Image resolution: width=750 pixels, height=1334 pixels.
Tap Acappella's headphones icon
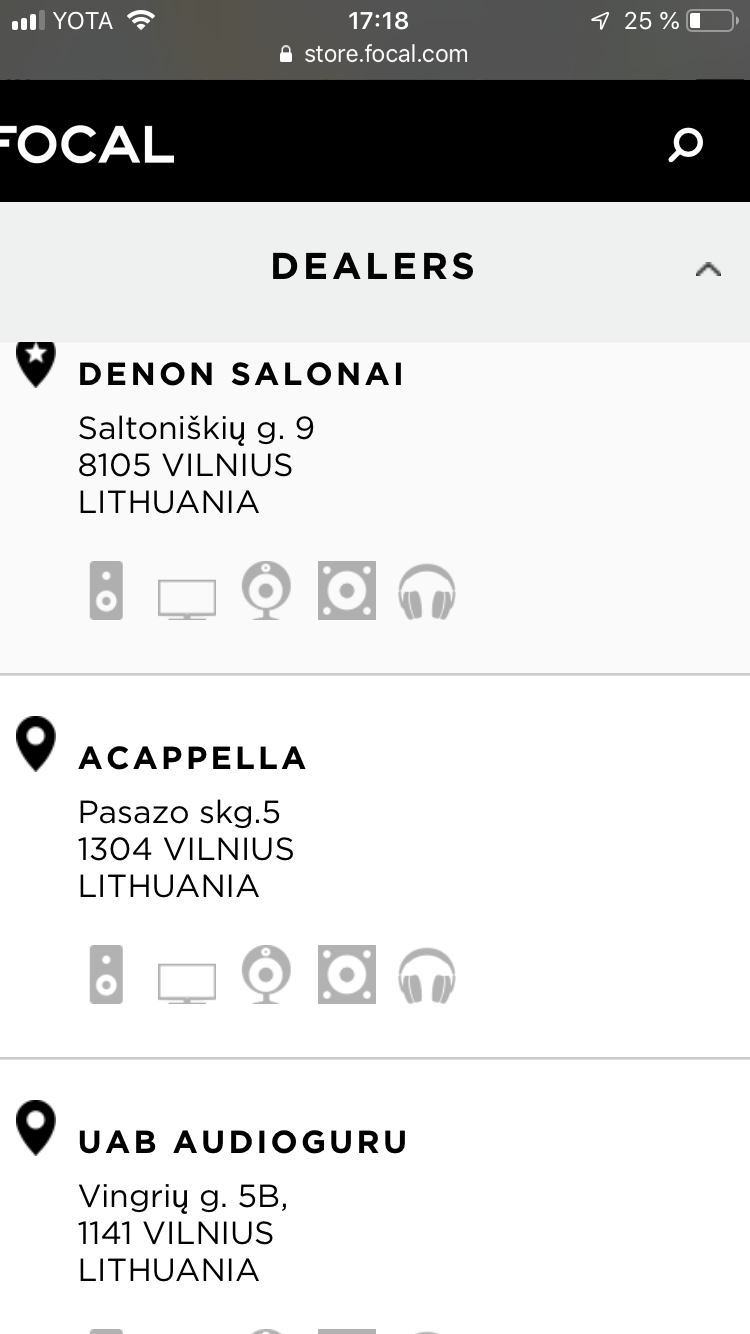[x=427, y=975]
